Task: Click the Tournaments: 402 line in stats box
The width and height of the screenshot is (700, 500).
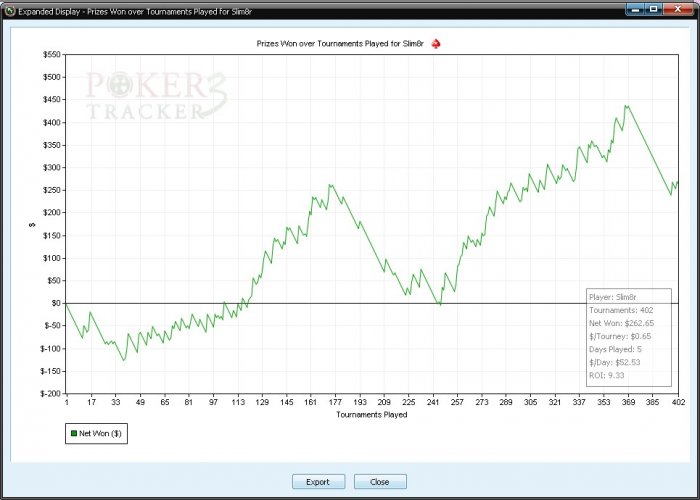Action: pos(621,310)
